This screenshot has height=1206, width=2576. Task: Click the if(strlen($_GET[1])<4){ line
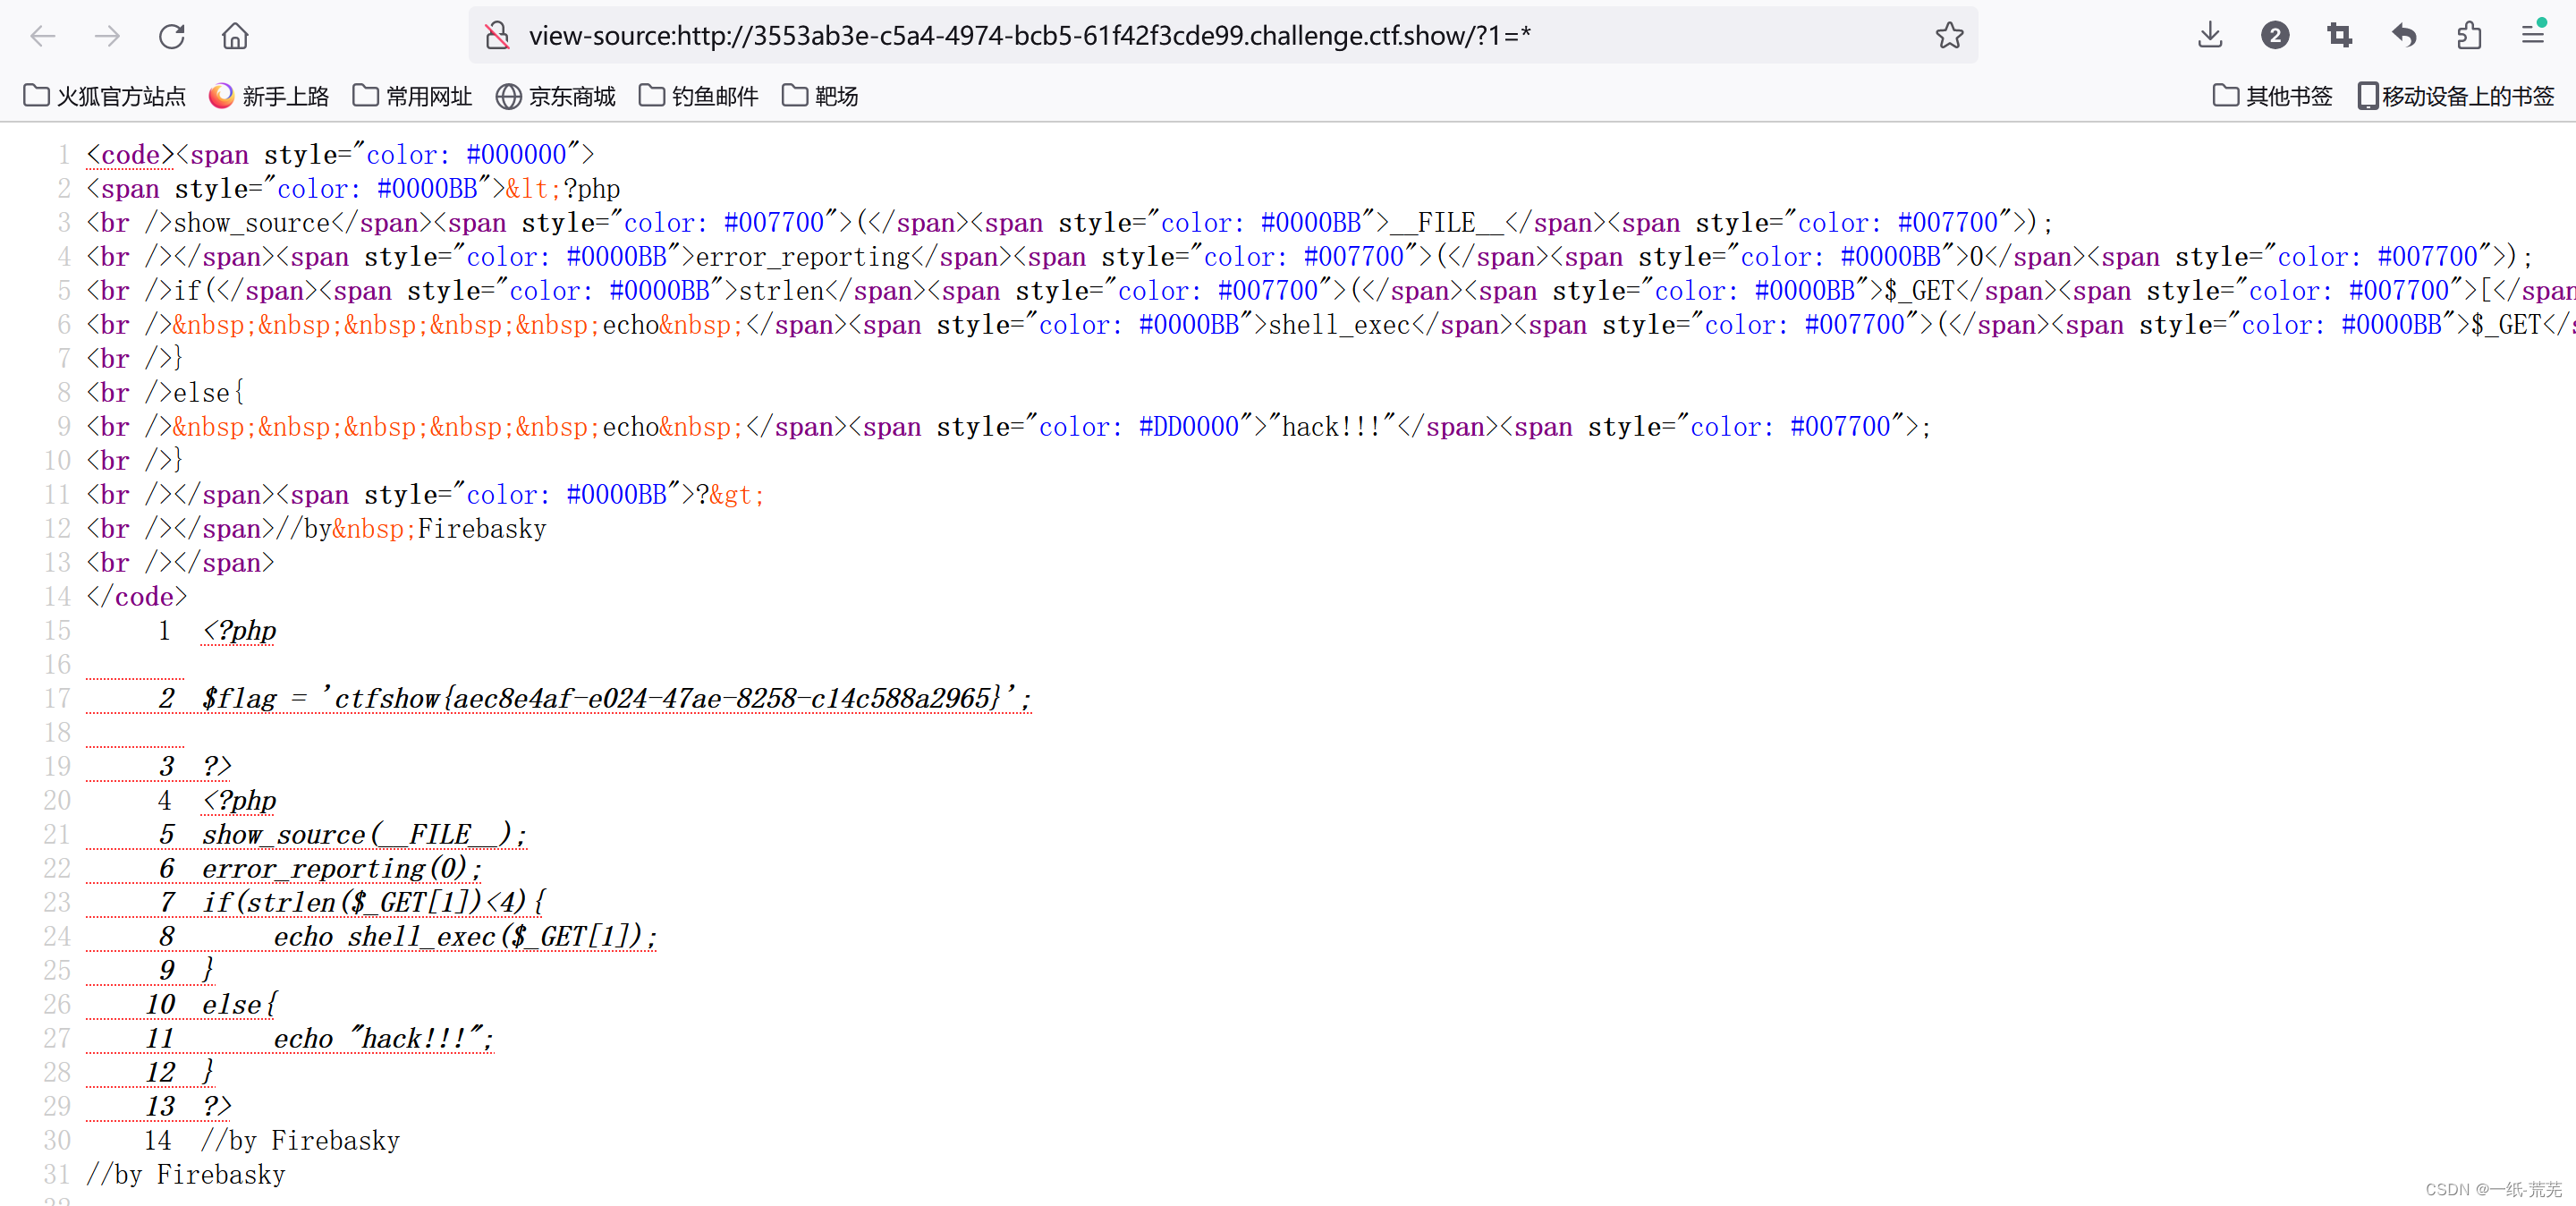(x=374, y=902)
